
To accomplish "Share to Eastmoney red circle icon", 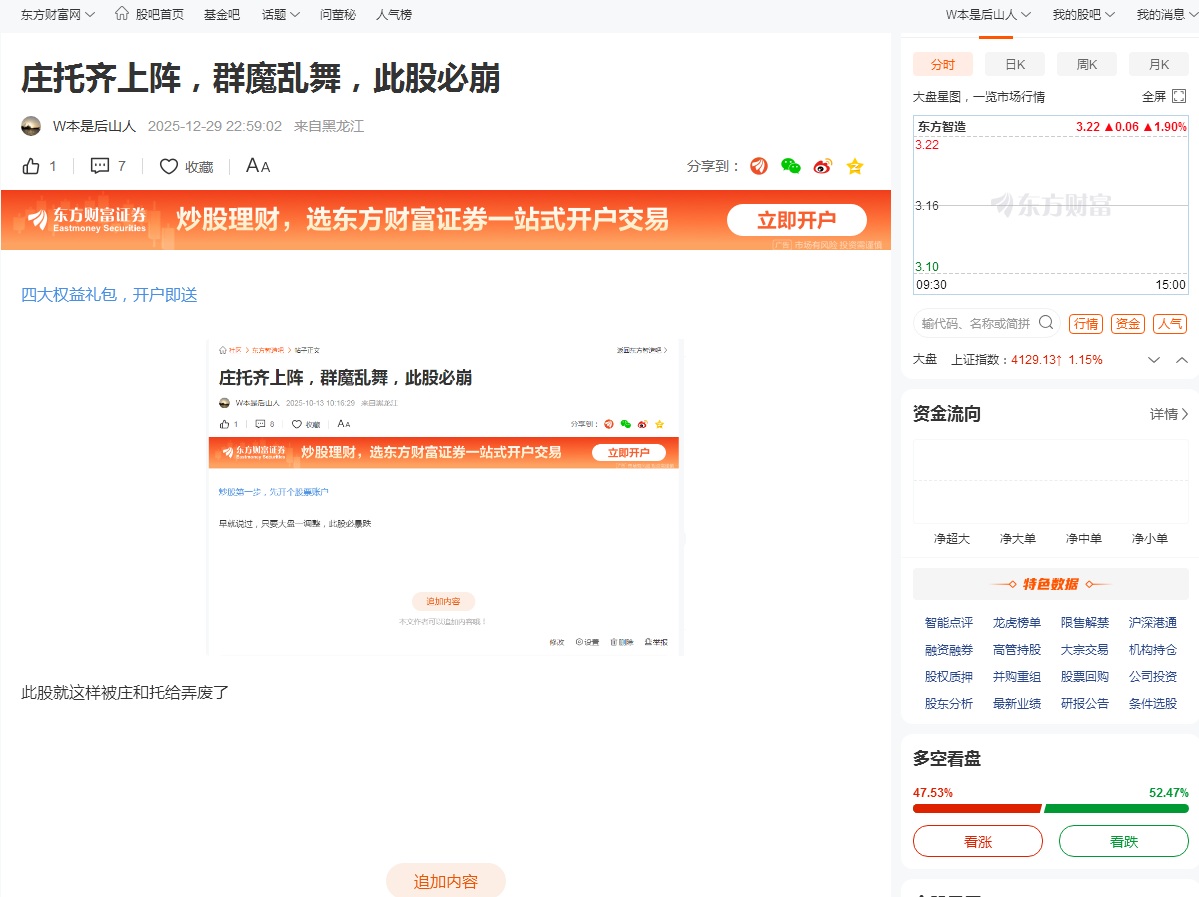I will (x=759, y=166).
